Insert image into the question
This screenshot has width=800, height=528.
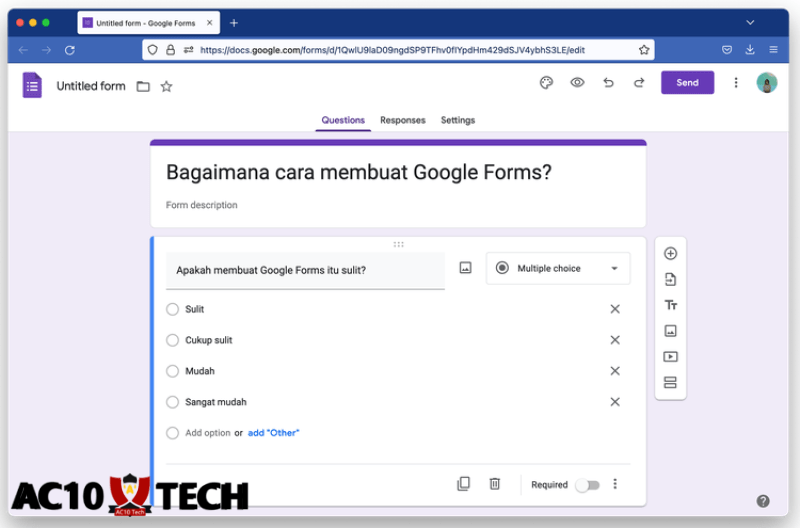pyautogui.click(x=465, y=268)
